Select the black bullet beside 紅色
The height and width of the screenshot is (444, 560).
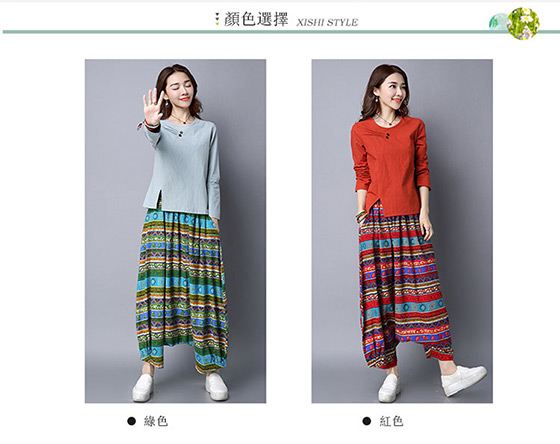click(367, 421)
